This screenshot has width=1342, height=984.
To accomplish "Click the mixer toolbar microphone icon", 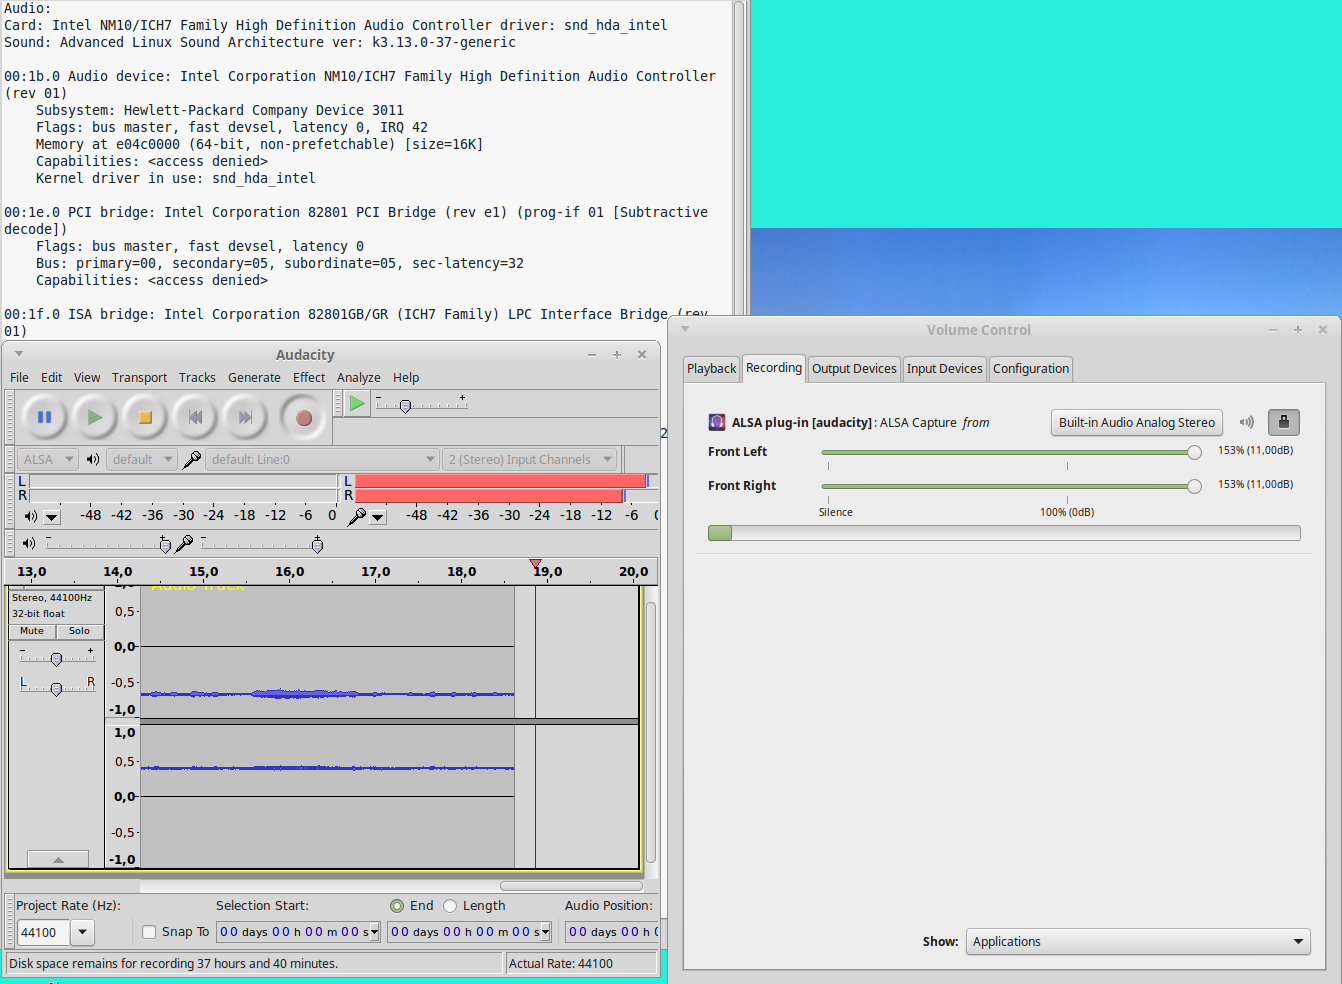I will [184, 543].
